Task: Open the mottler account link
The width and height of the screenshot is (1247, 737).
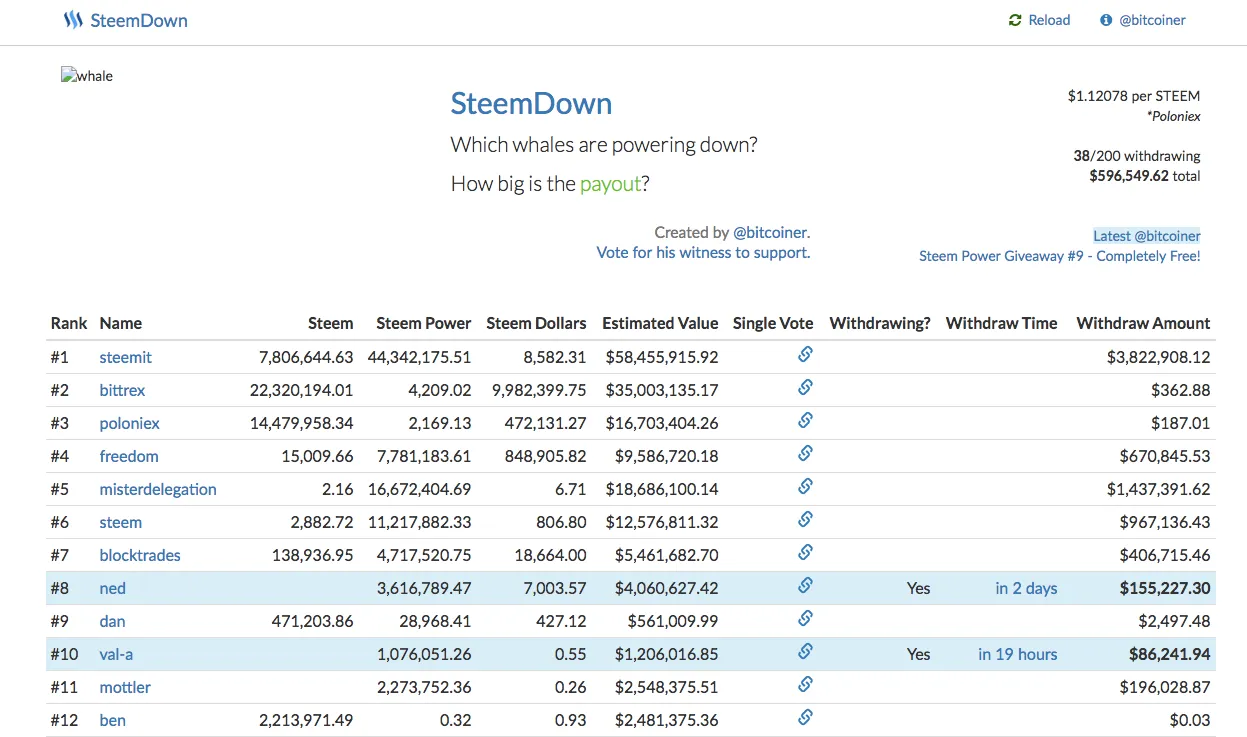Action: coord(125,687)
